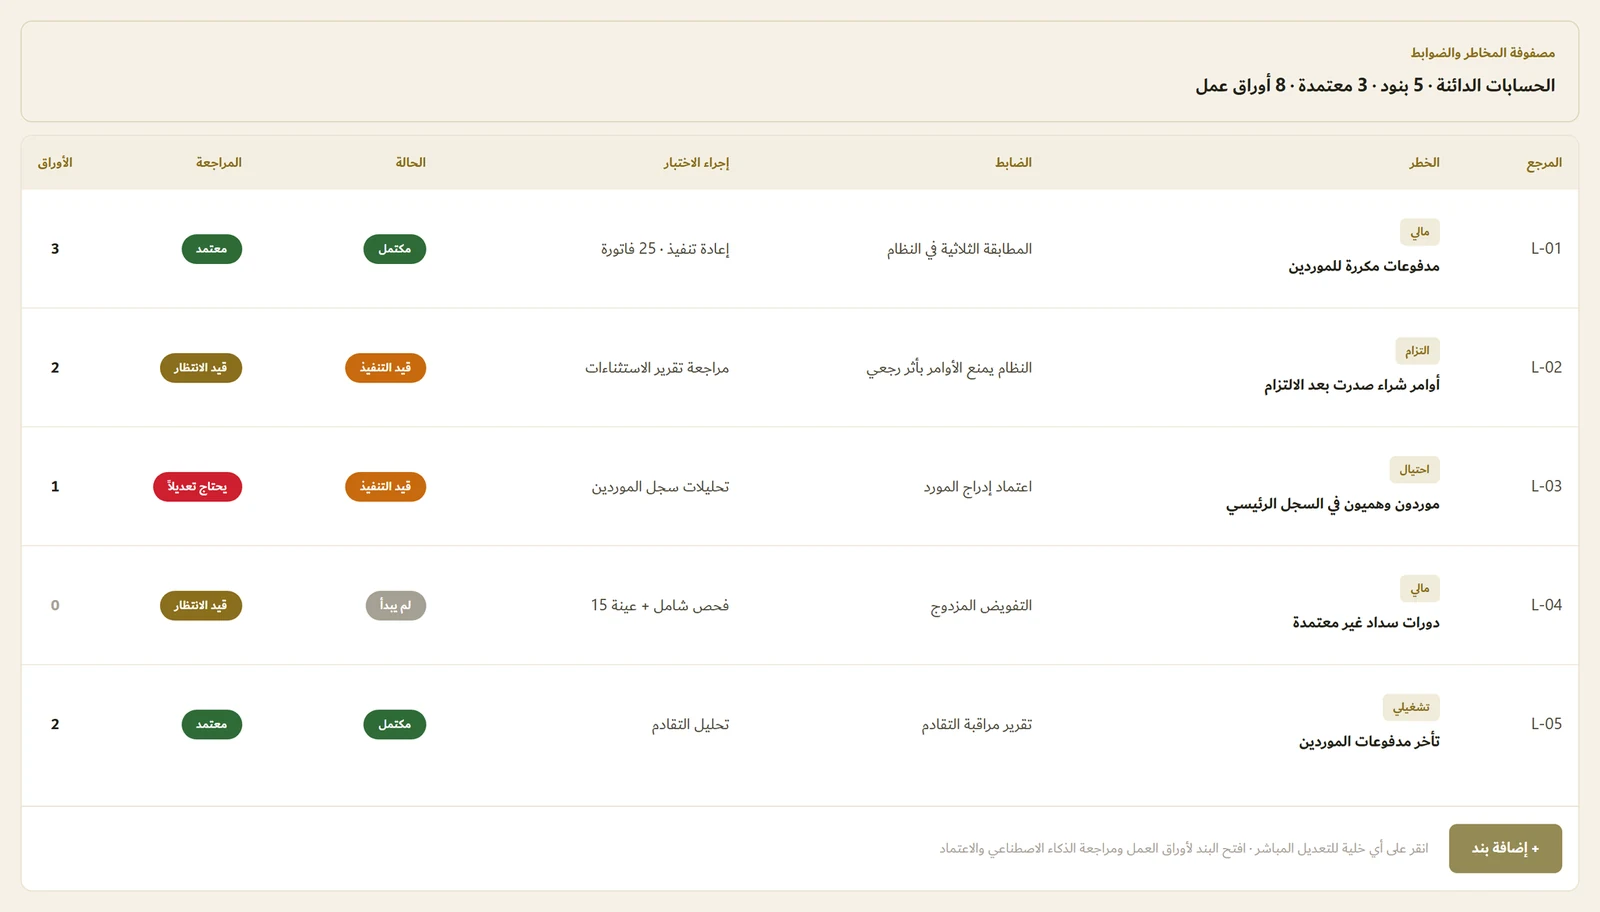Select risk title دورات سداد غير معتمدة
The width and height of the screenshot is (1600, 912).
coord(1366,623)
